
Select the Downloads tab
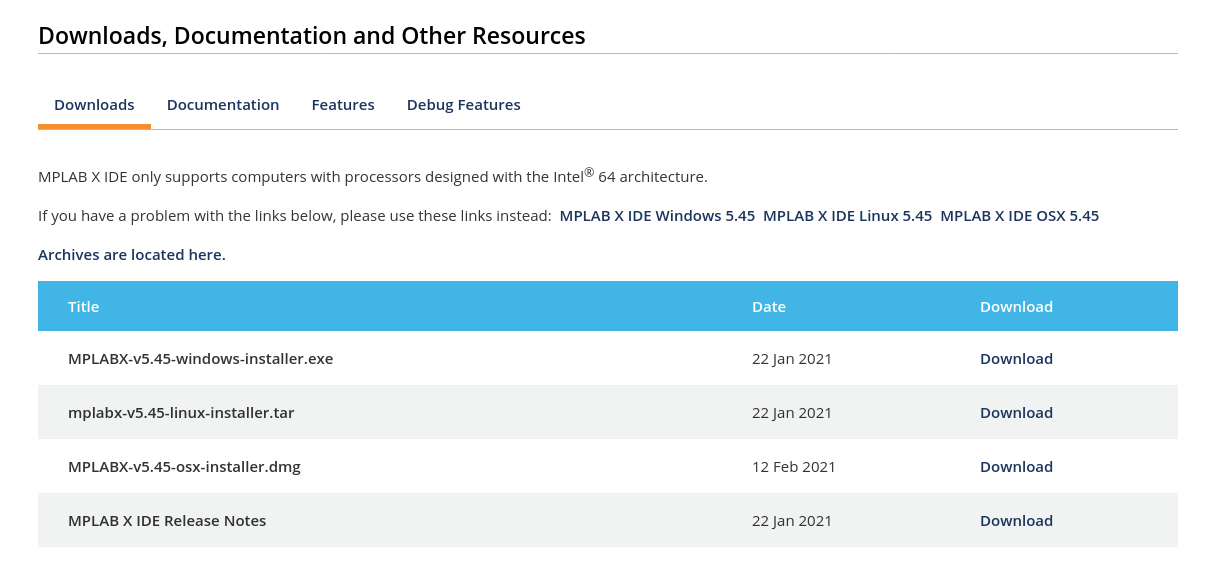click(x=94, y=104)
